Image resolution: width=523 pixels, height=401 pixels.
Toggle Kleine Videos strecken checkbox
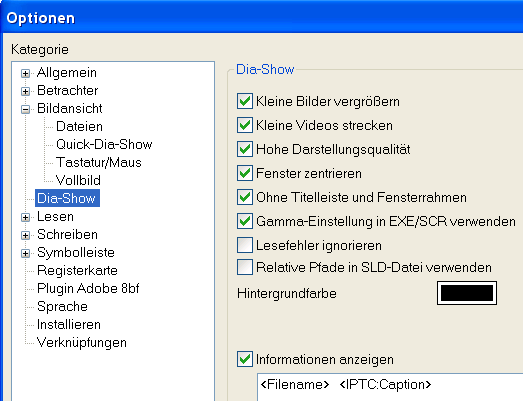tap(245, 125)
